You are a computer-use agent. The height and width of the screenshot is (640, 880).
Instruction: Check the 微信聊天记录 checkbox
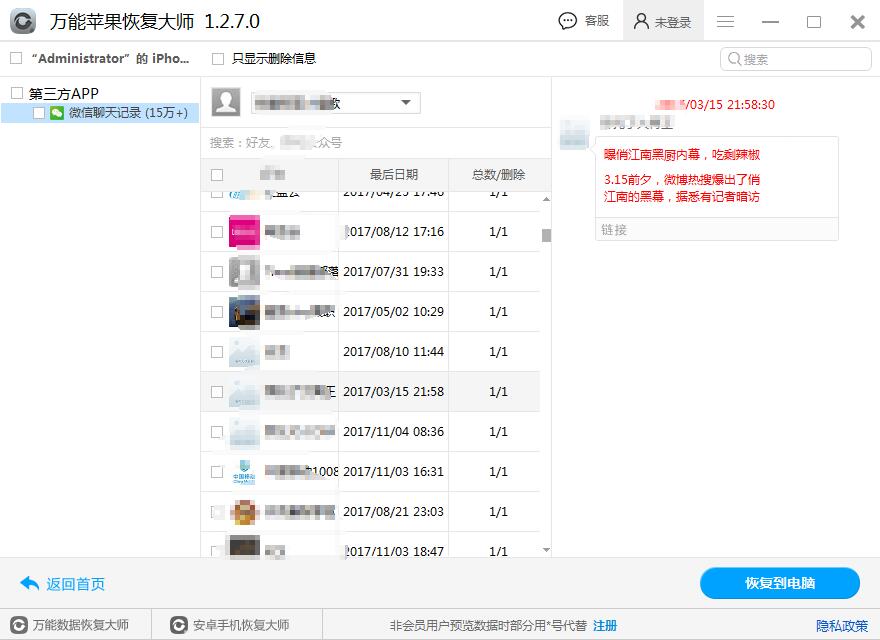pos(39,113)
